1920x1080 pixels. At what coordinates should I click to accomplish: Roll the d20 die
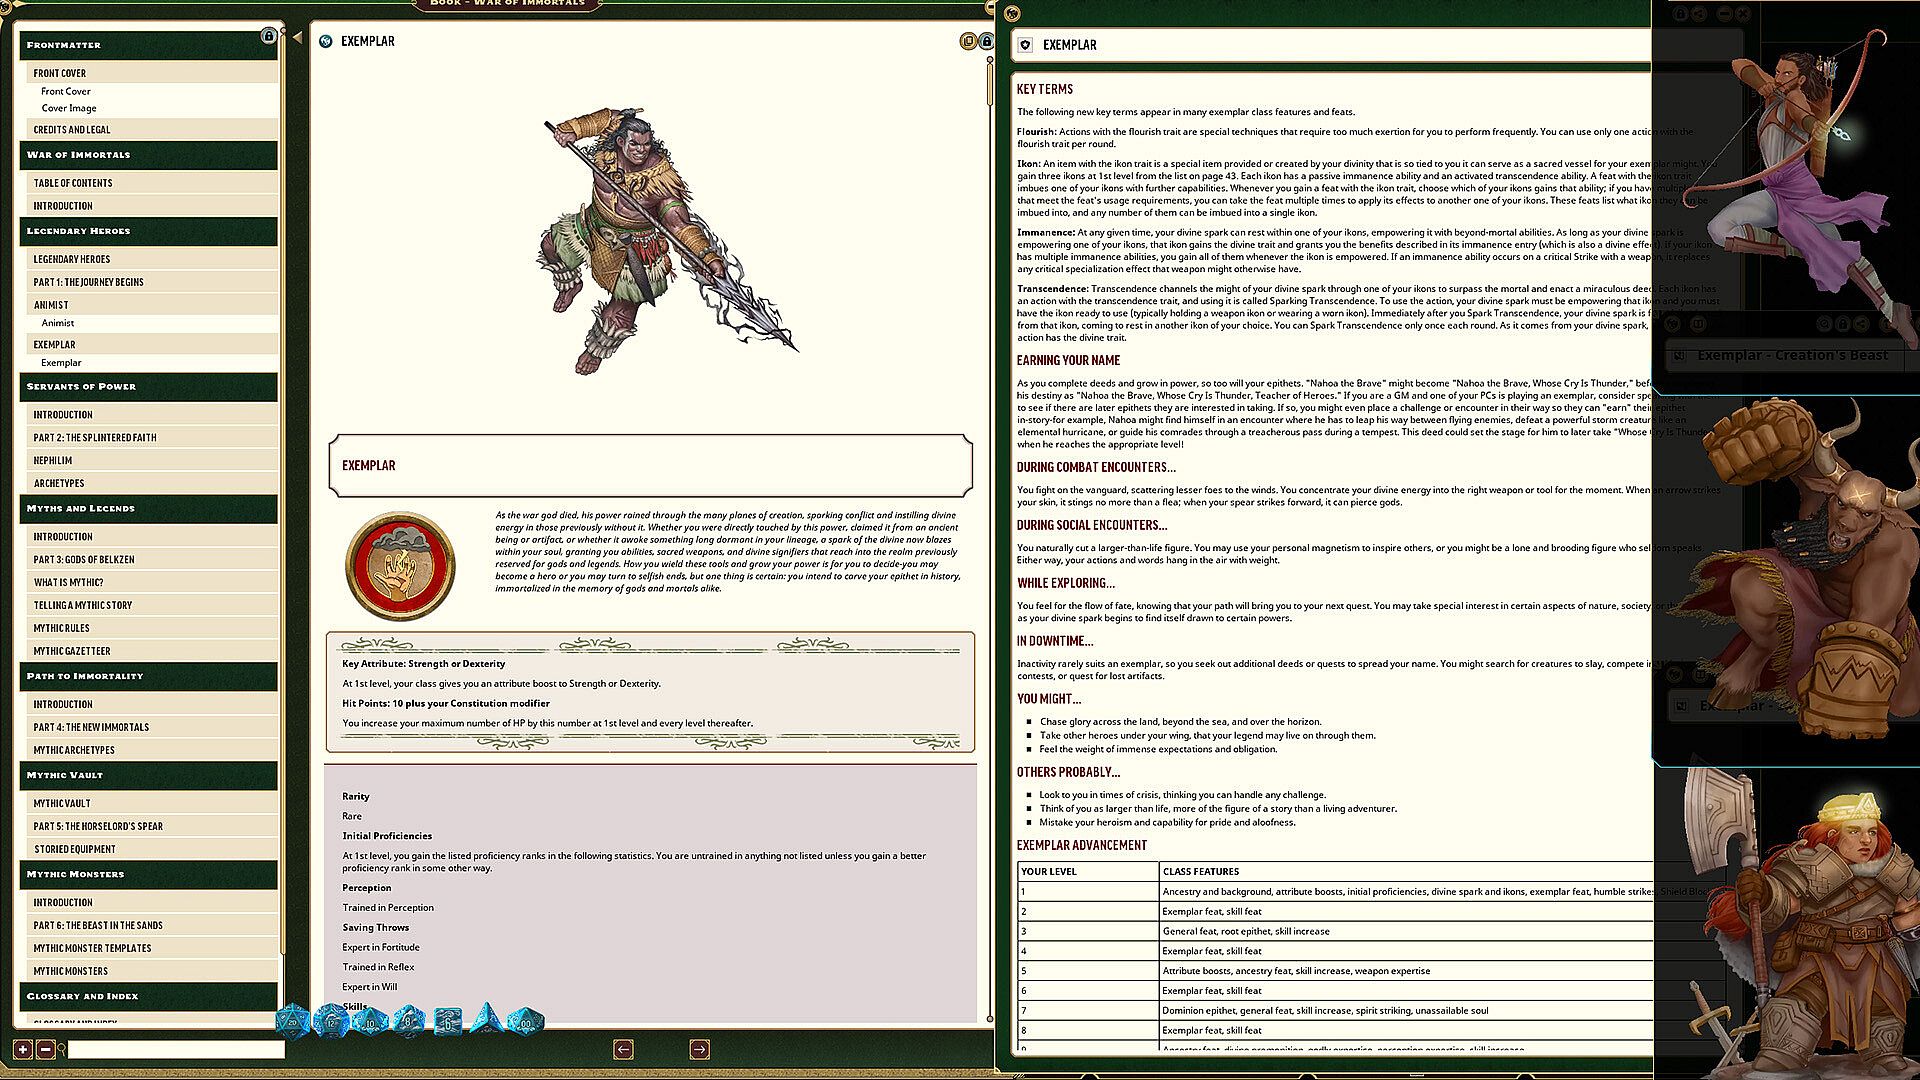tap(293, 1022)
